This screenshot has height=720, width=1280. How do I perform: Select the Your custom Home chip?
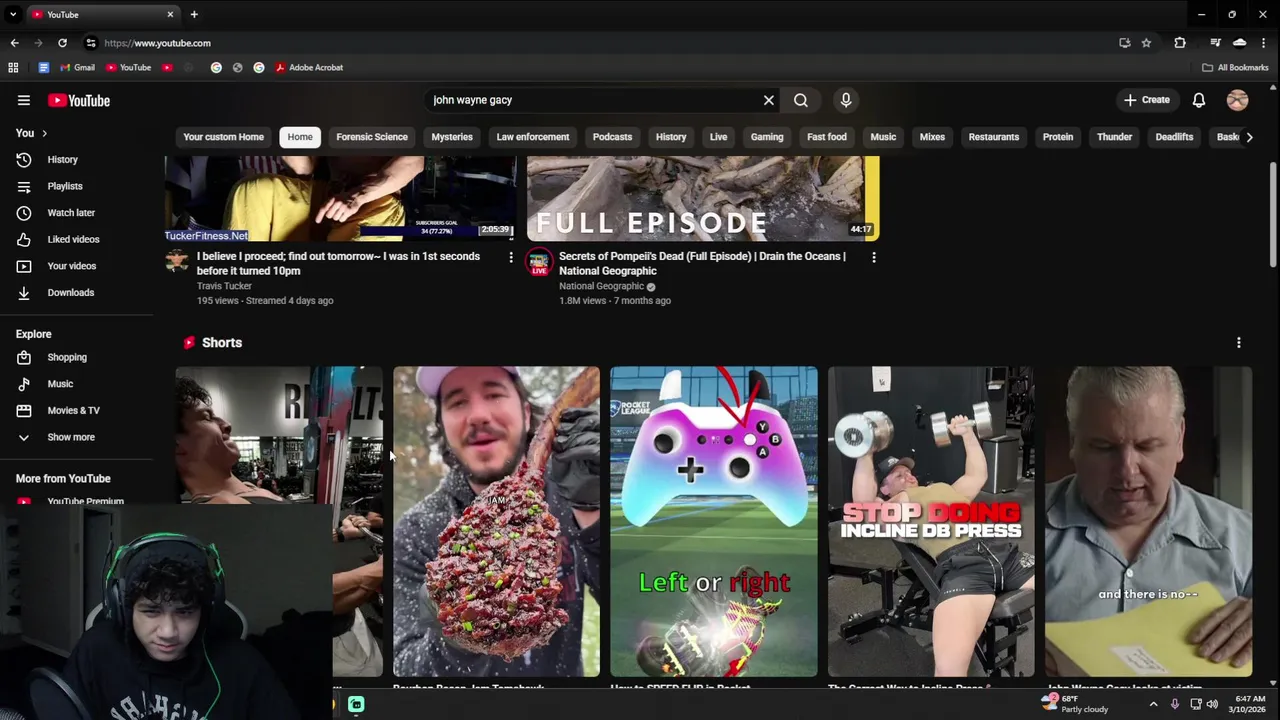pyautogui.click(x=224, y=137)
